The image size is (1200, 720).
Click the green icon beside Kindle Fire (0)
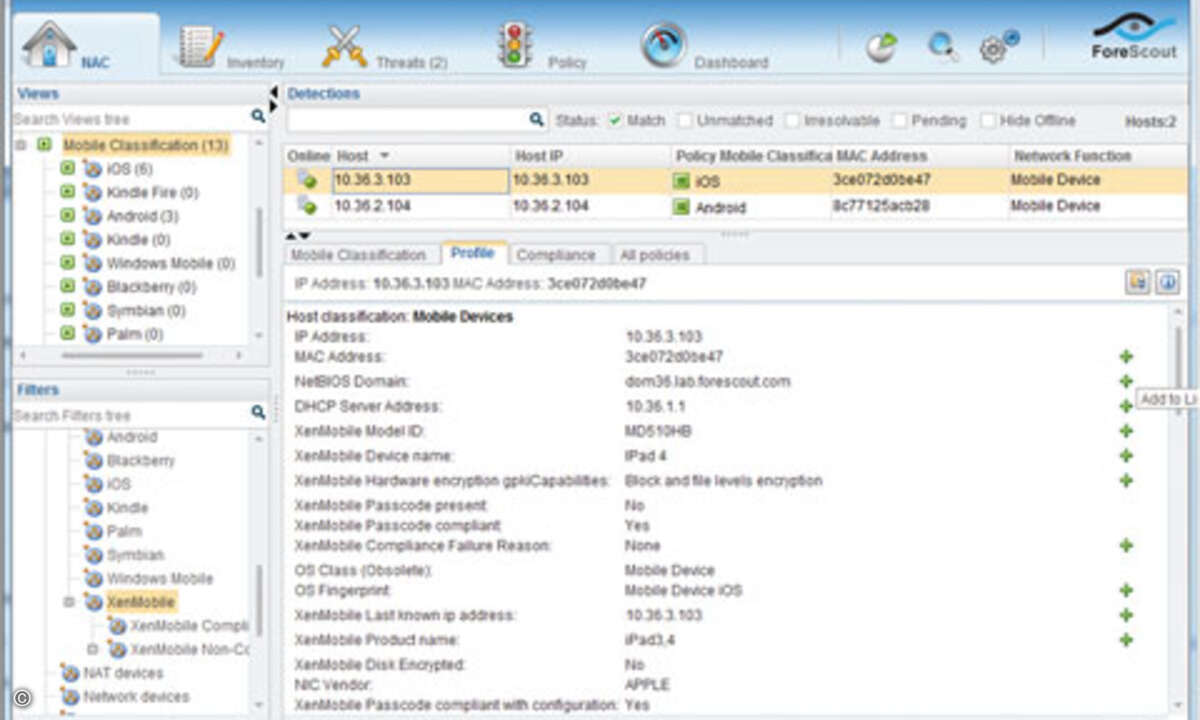67,192
